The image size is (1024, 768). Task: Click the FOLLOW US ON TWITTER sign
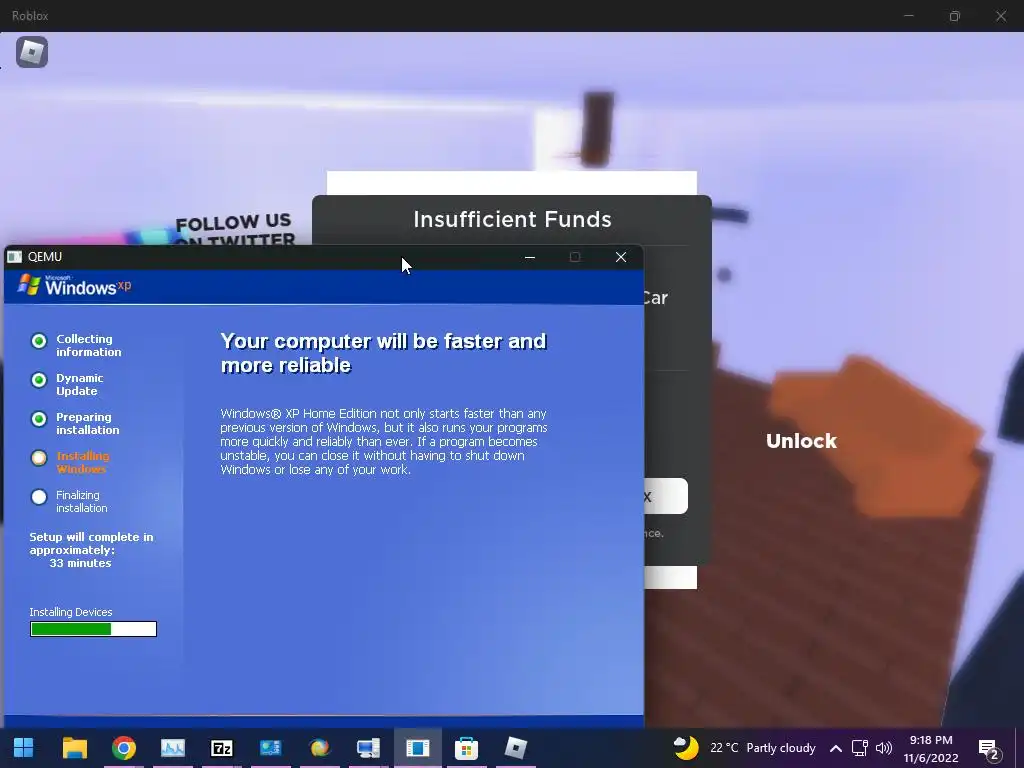point(234,229)
